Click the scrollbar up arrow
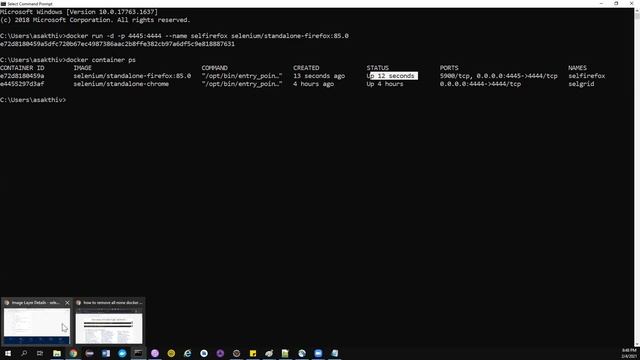Viewport: 640px width, 360px height. pyautogui.click(x=637, y=11)
